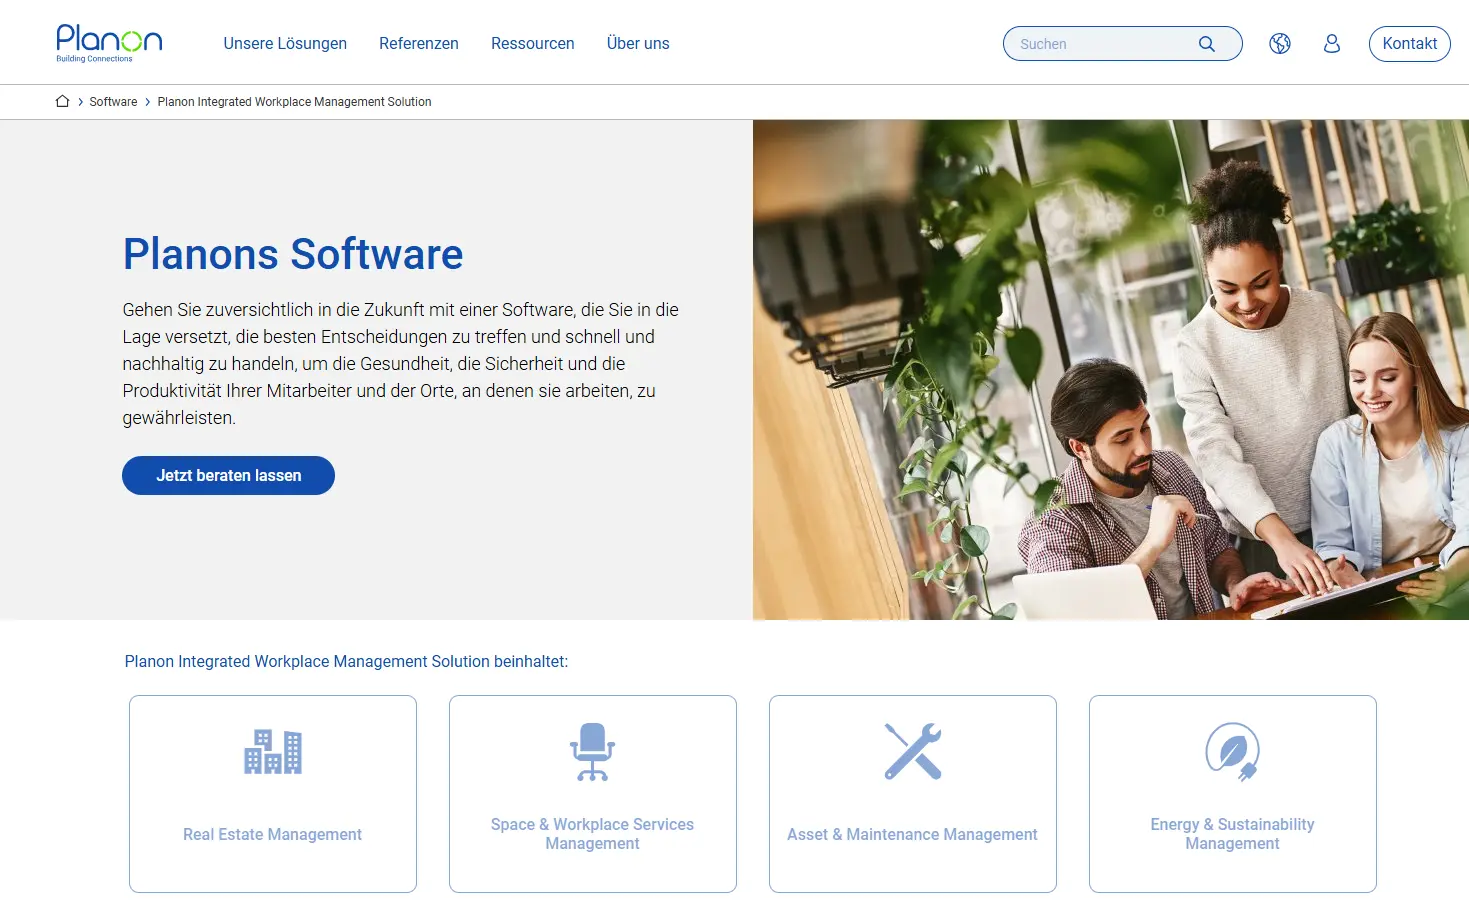Screen dimensions: 1469x901
Task: Open the Referenzen menu
Action: (419, 44)
